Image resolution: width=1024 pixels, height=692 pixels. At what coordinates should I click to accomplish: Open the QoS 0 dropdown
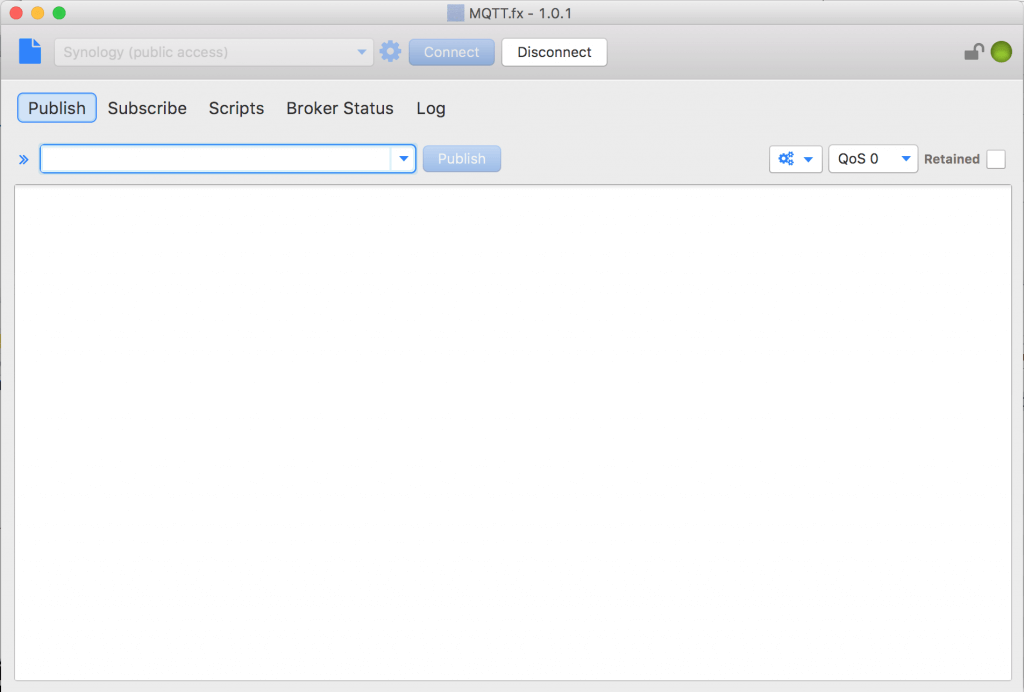[873, 159]
